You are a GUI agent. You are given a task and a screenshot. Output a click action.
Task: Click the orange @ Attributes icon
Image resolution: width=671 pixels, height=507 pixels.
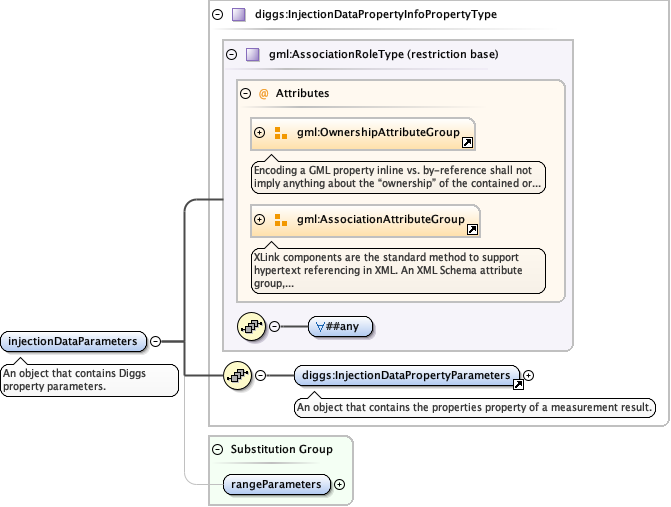pyautogui.click(x=264, y=93)
